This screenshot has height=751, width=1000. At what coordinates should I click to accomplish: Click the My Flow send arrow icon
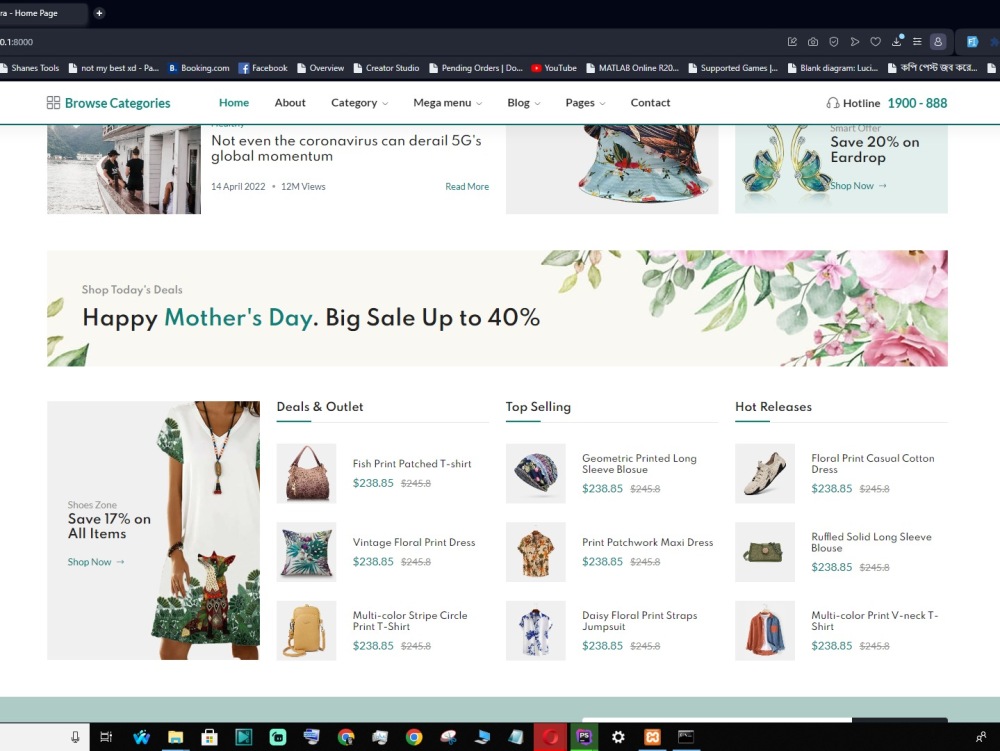(x=855, y=41)
